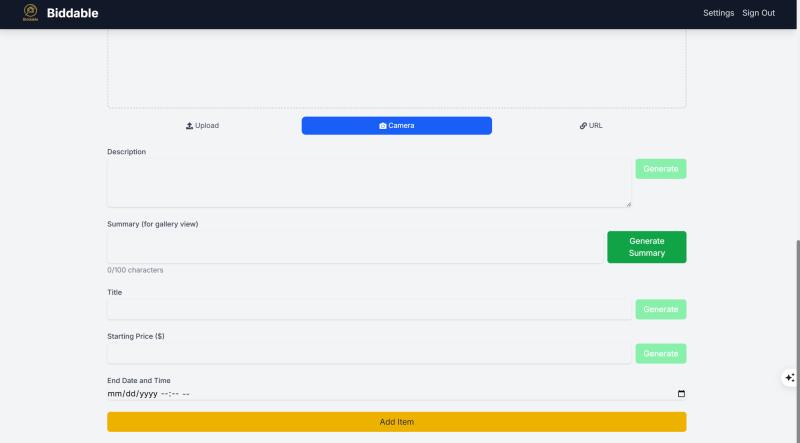This screenshot has width=800, height=443.
Task: Click the End Date and Time field
Action: [396, 393]
